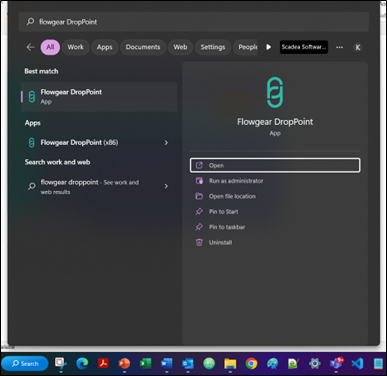The image size is (387, 376).
Task: Select Flowgear DropPoint best match result
Action: click(99, 97)
